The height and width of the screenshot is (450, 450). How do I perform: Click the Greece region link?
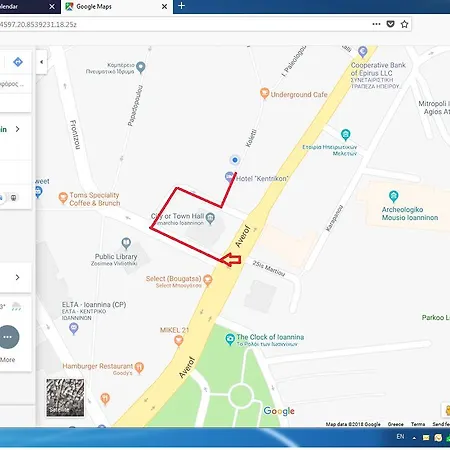pos(396,424)
